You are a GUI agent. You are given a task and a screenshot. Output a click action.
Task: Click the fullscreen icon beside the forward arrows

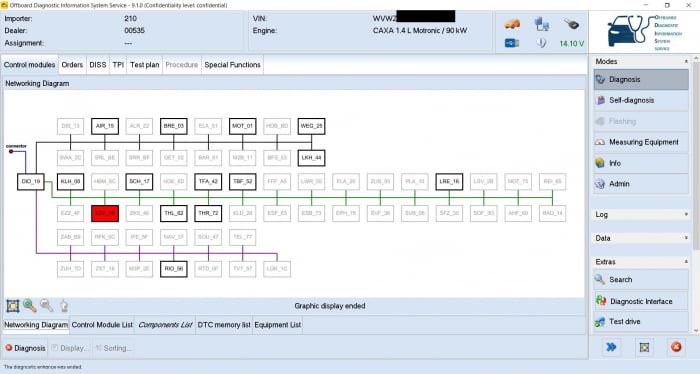tap(644, 347)
